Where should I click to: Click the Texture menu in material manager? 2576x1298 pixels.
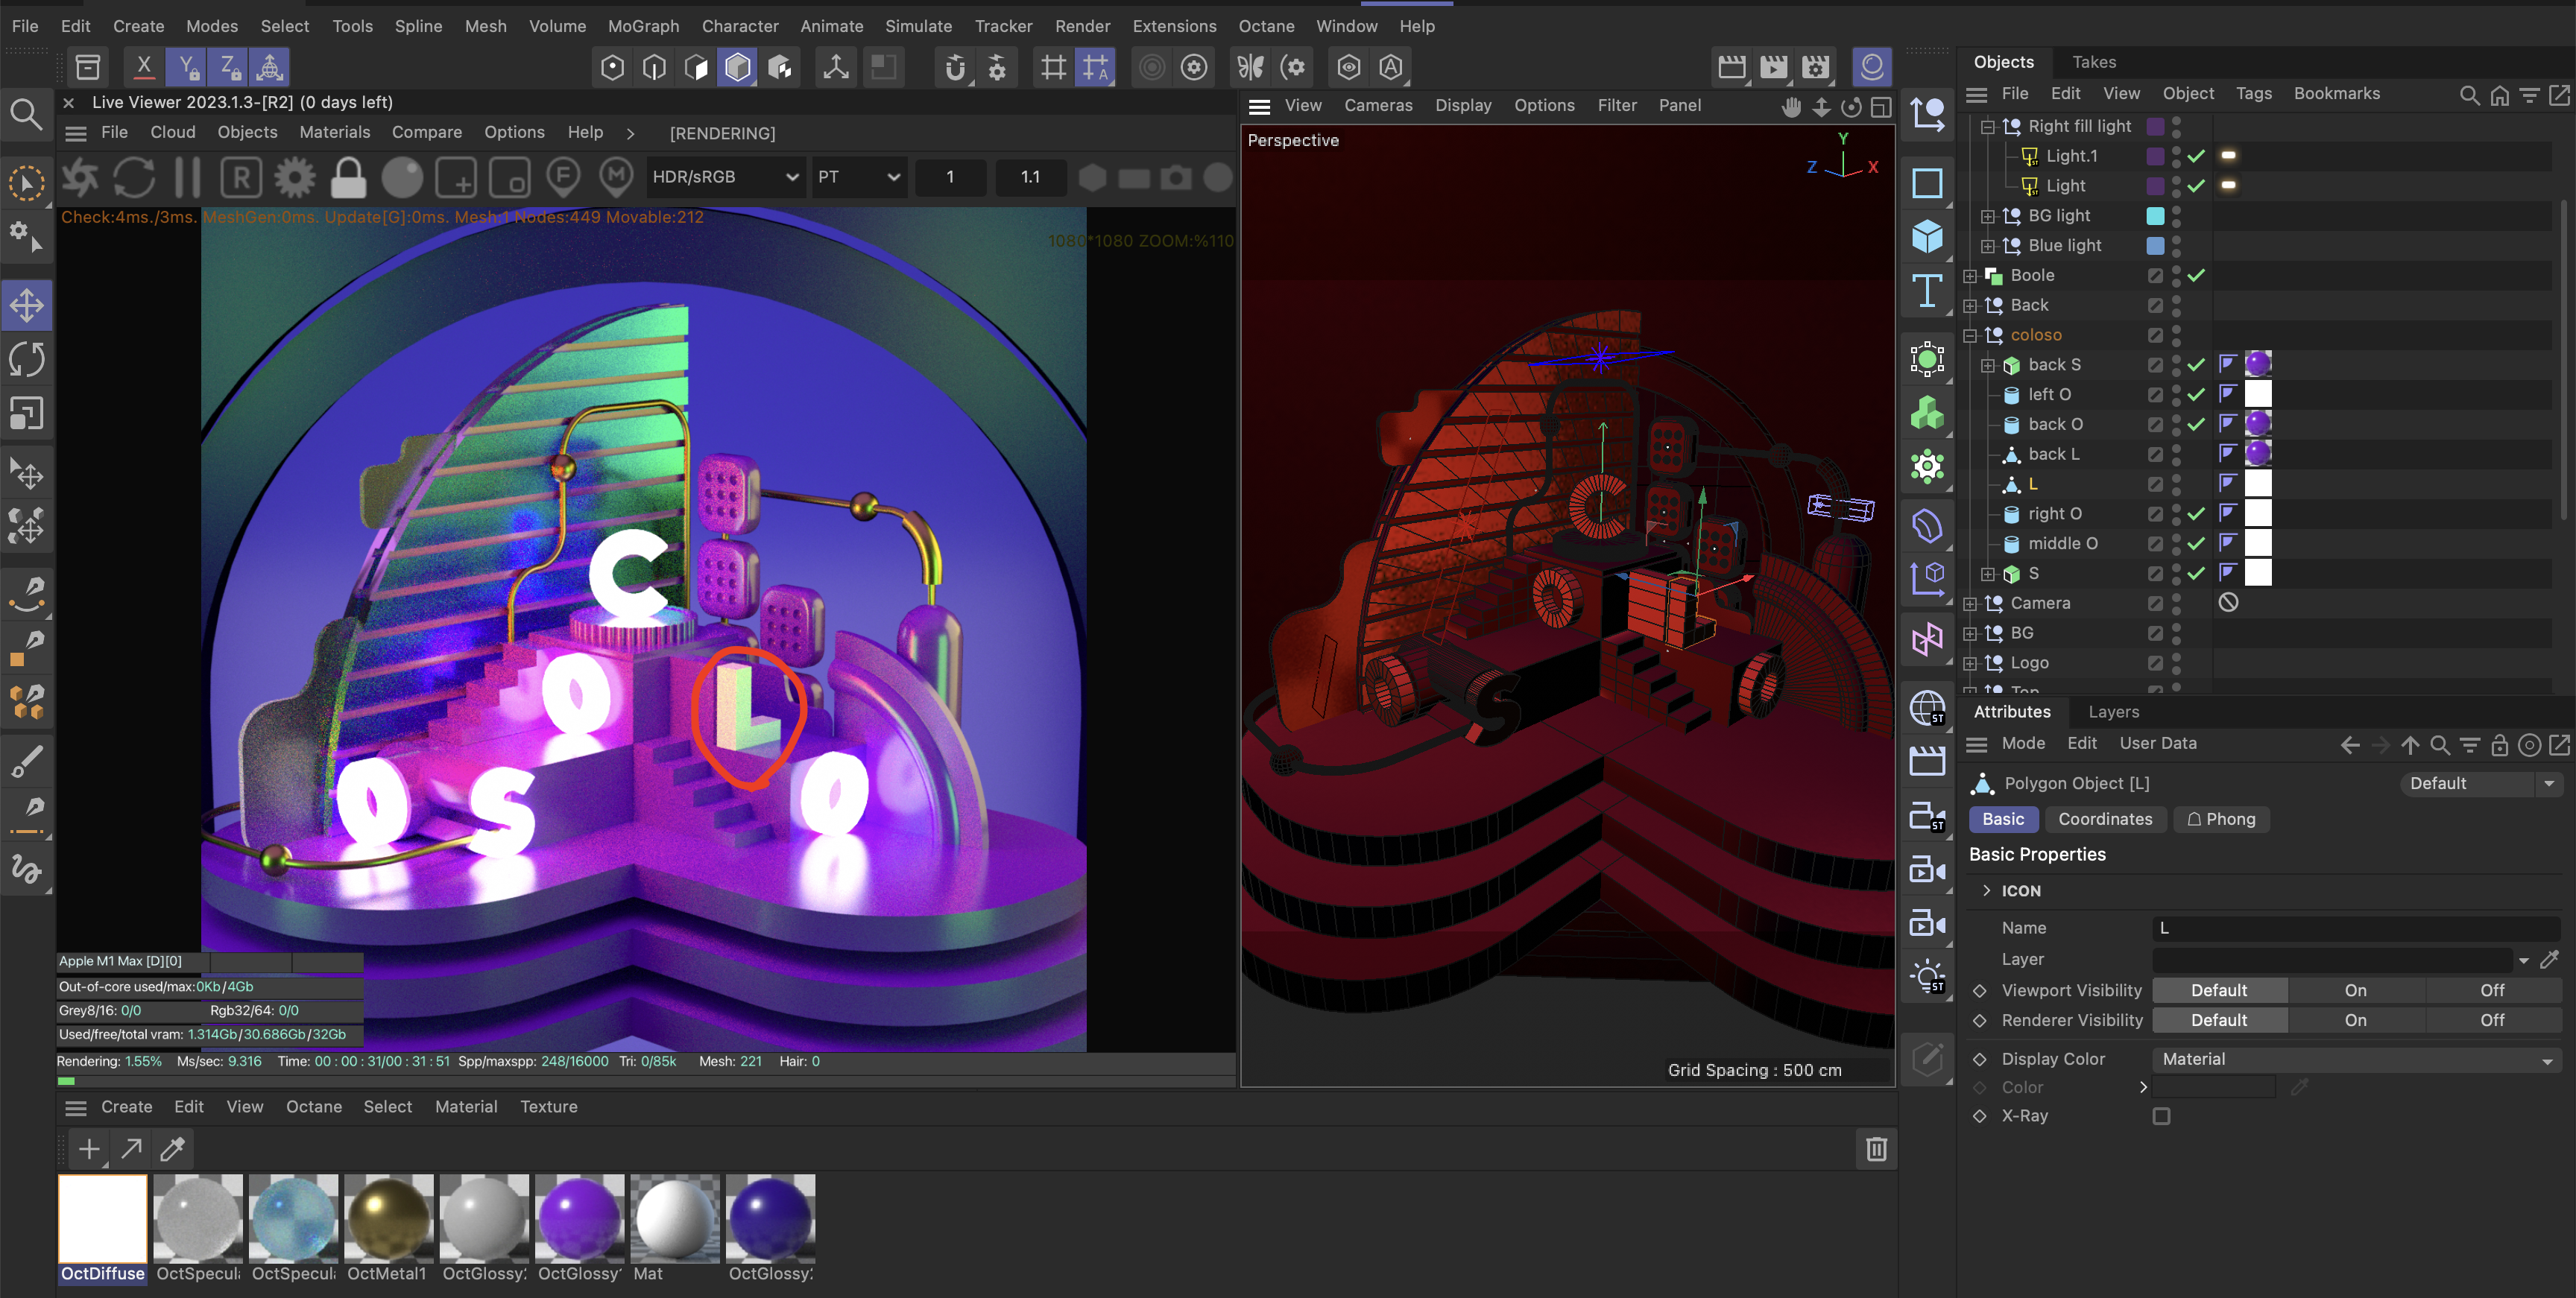click(548, 1107)
